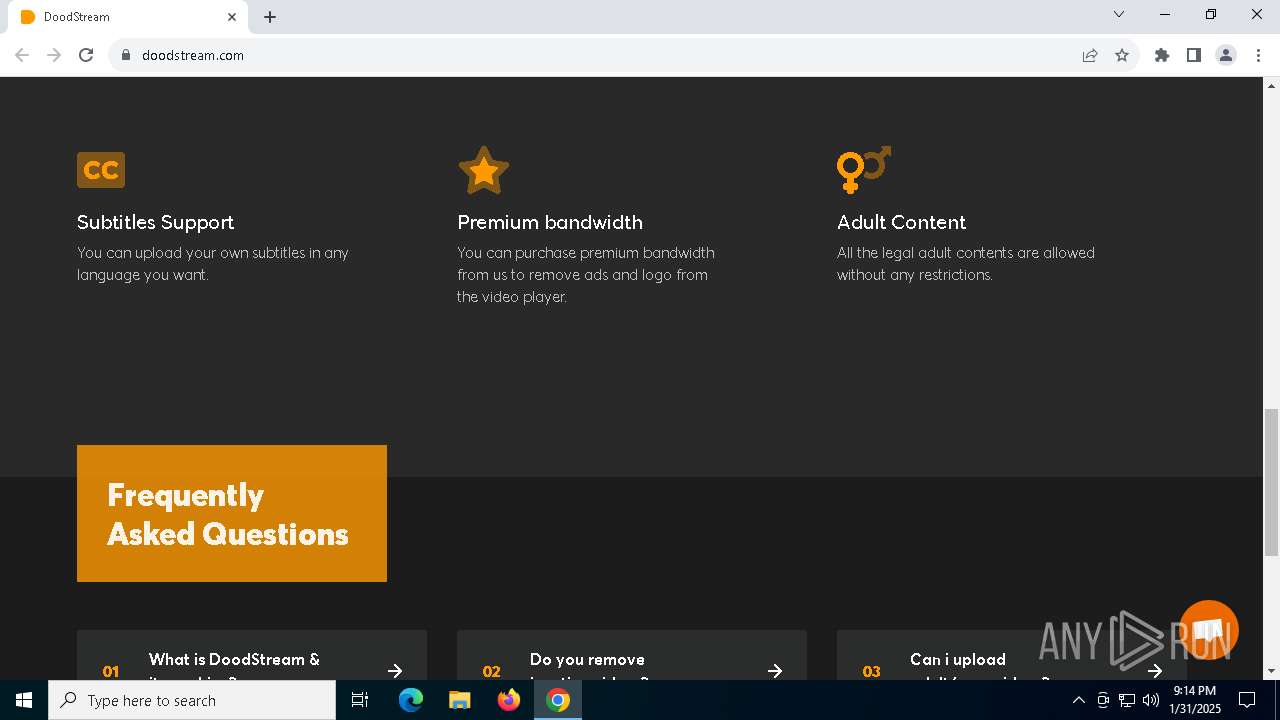Viewport: 1280px width, 720px height.
Task: Click the Adult Content gender symbols icon
Action: click(864, 170)
